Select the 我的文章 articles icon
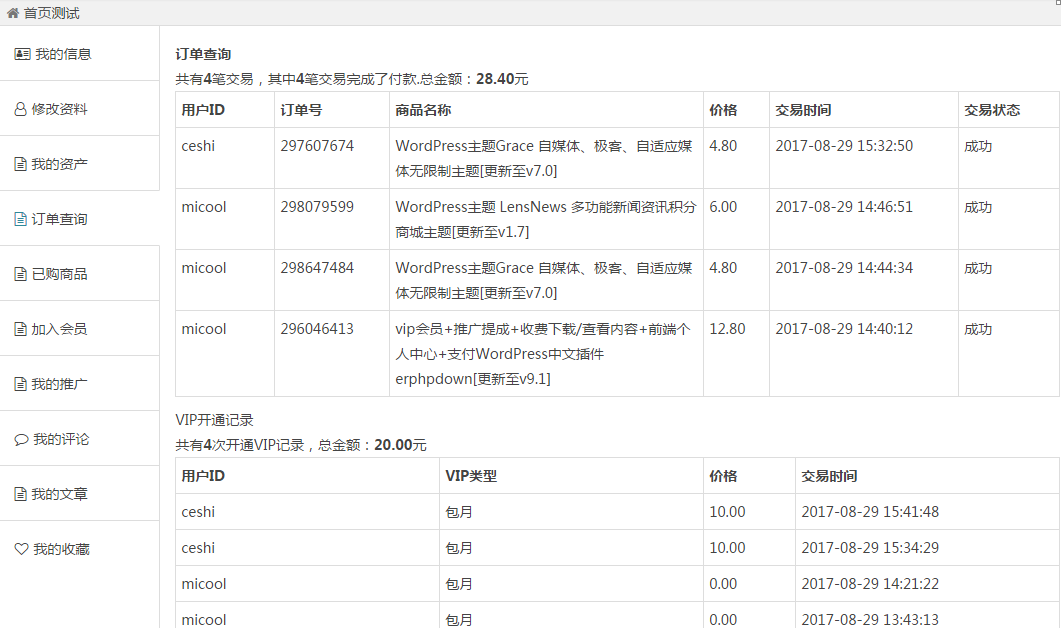 pyautogui.click(x=21, y=492)
